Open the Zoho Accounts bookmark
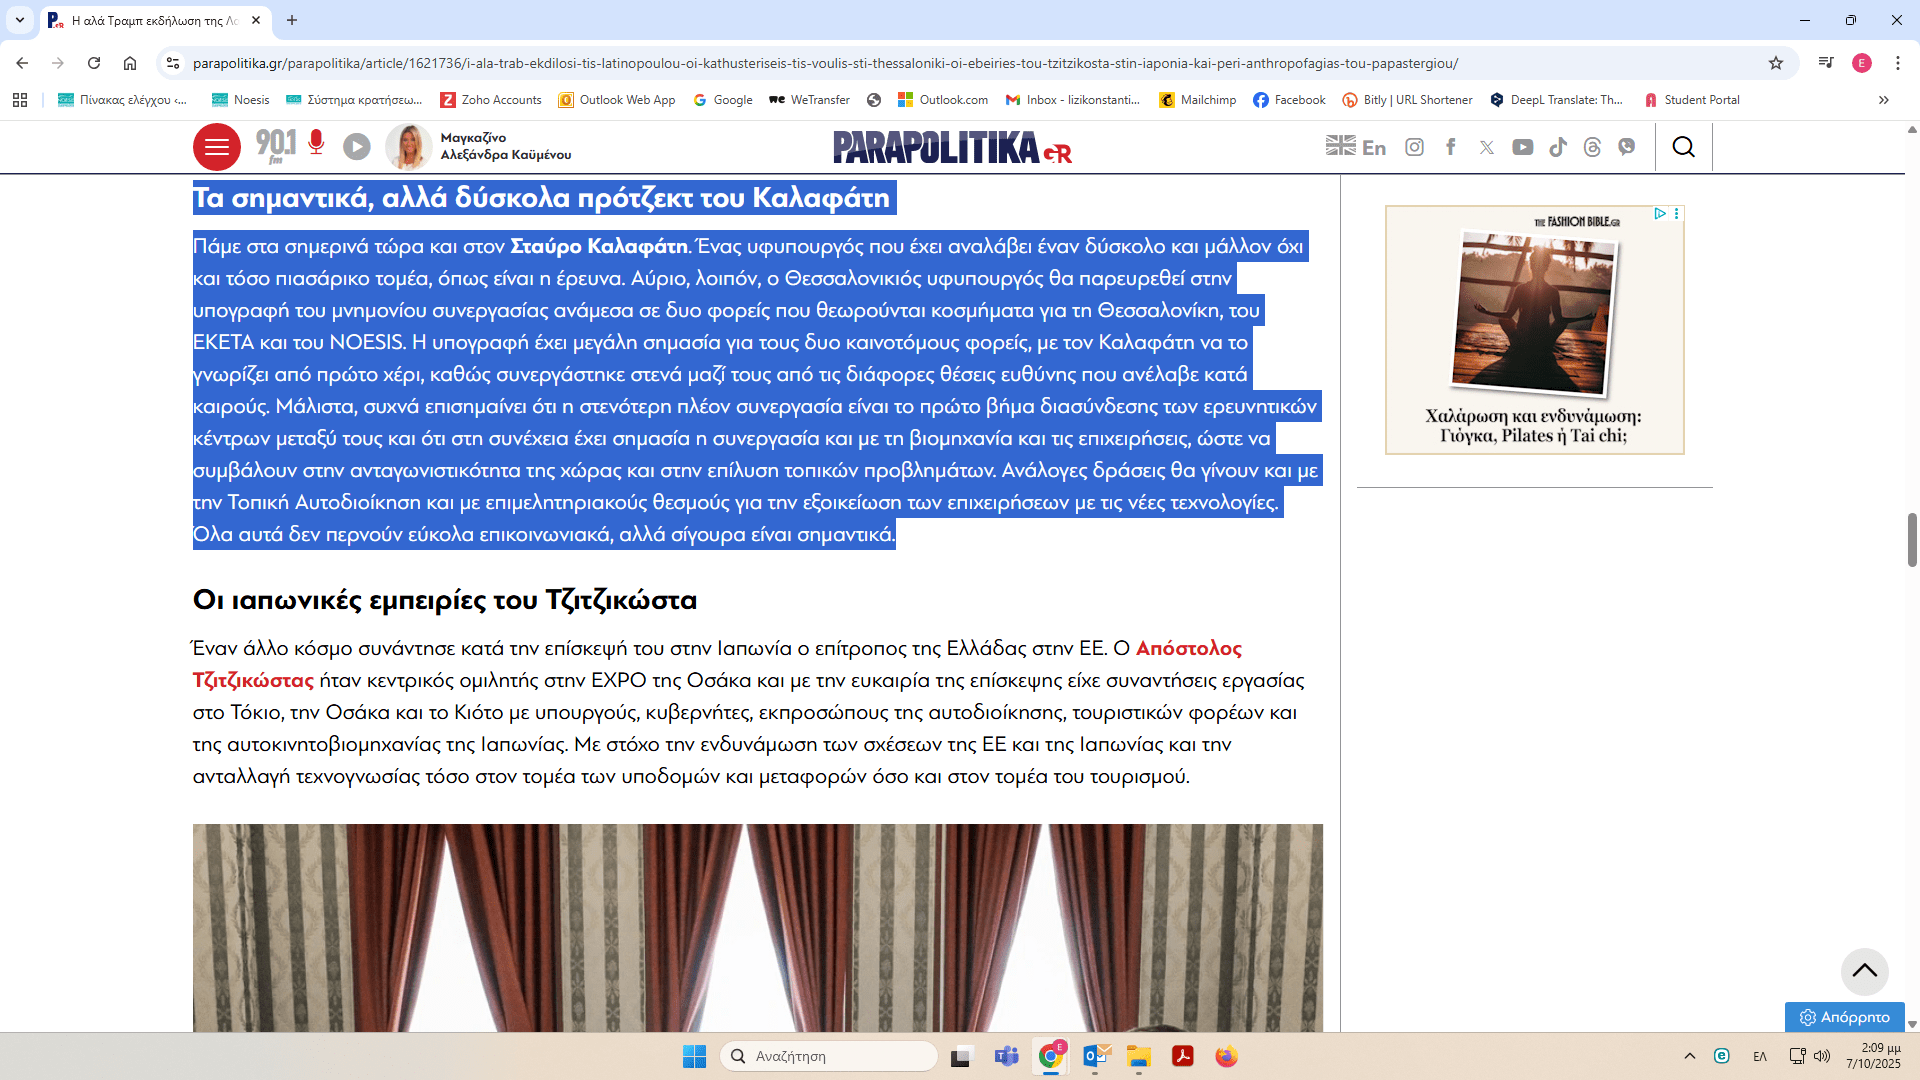The width and height of the screenshot is (1920, 1080). pyautogui.click(x=491, y=100)
